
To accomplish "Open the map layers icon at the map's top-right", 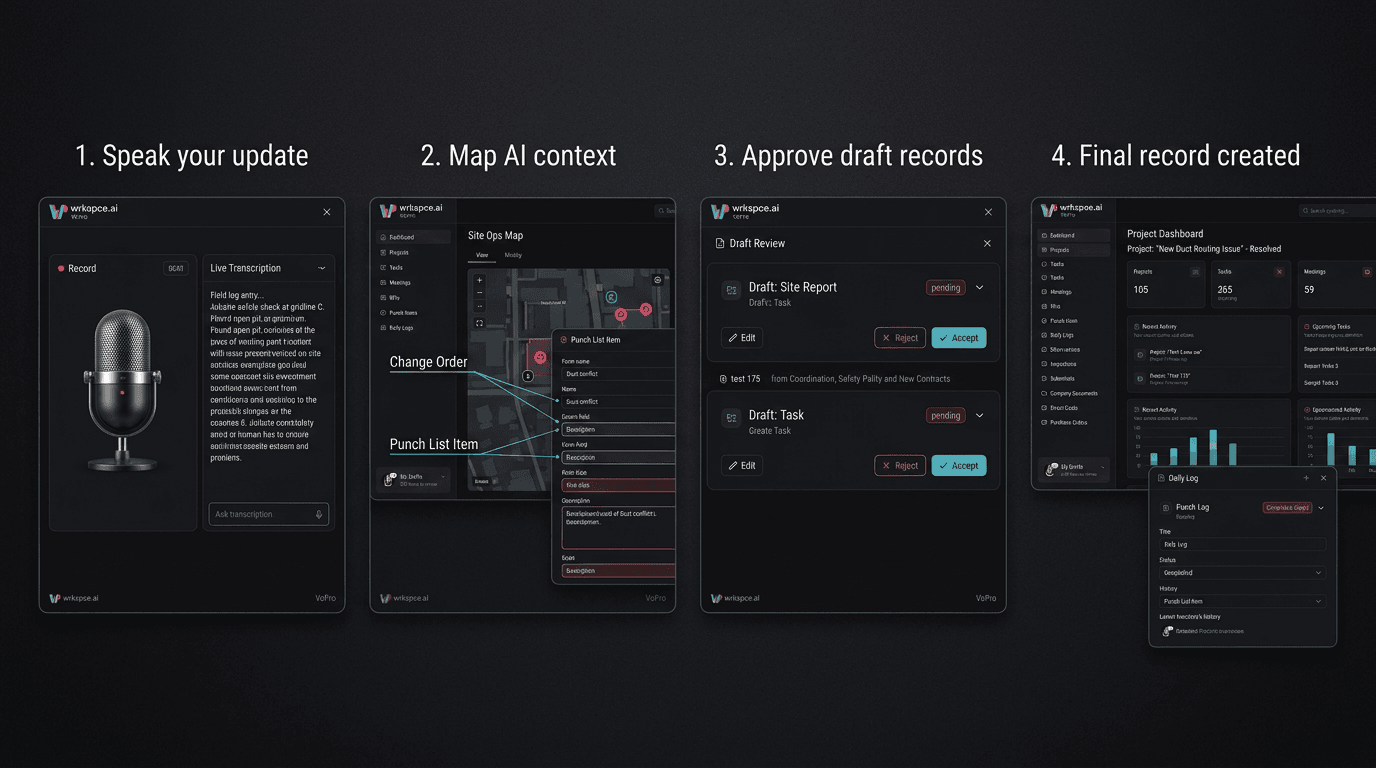I will 657,280.
